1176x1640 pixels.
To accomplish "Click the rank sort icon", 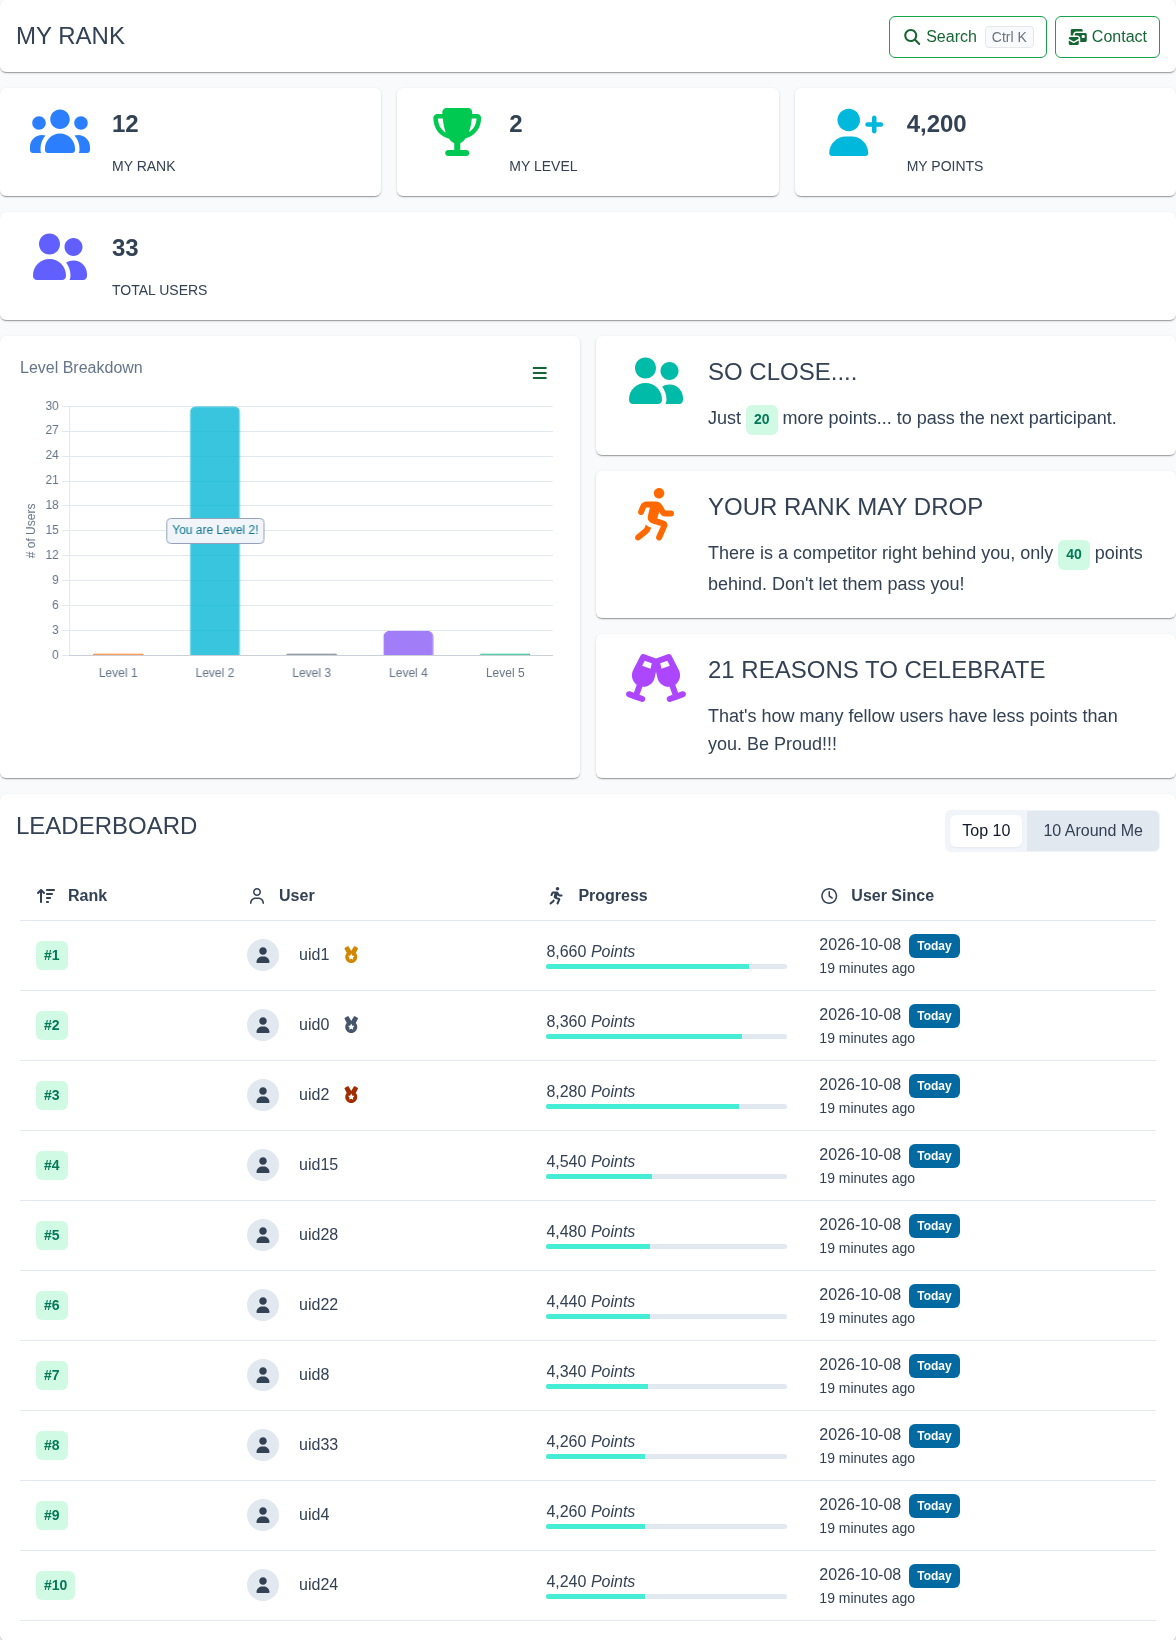I will [46, 896].
